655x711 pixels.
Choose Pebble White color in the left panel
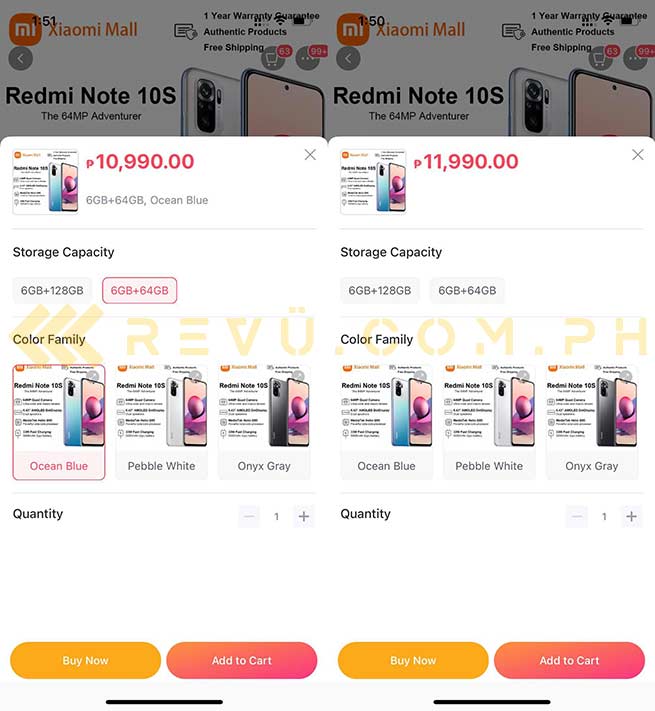[161, 422]
